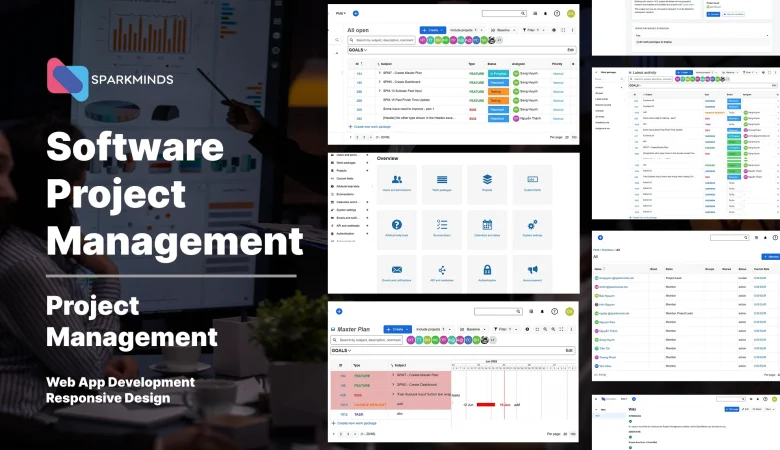The image size is (780, 450).
Task: Focus subject search field in Master Plan panel
Action: point(367,340)
